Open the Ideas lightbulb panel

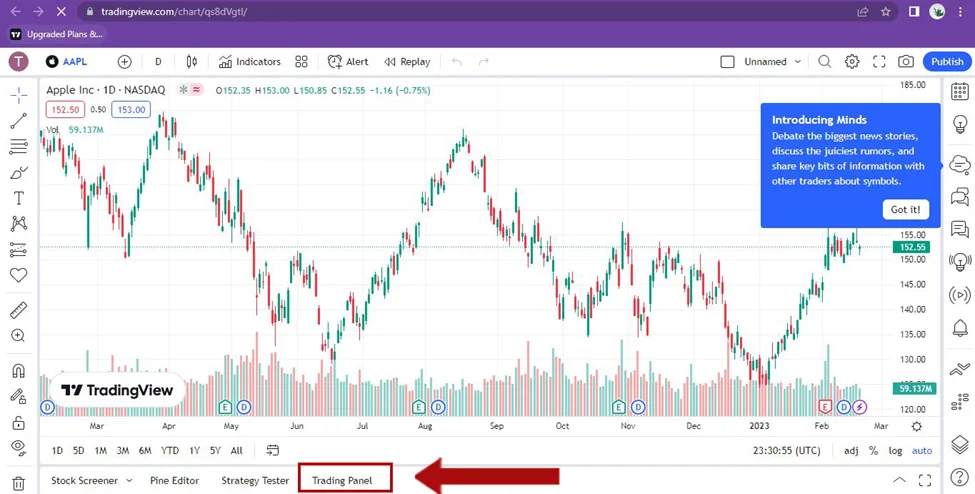tap(960, 124)
